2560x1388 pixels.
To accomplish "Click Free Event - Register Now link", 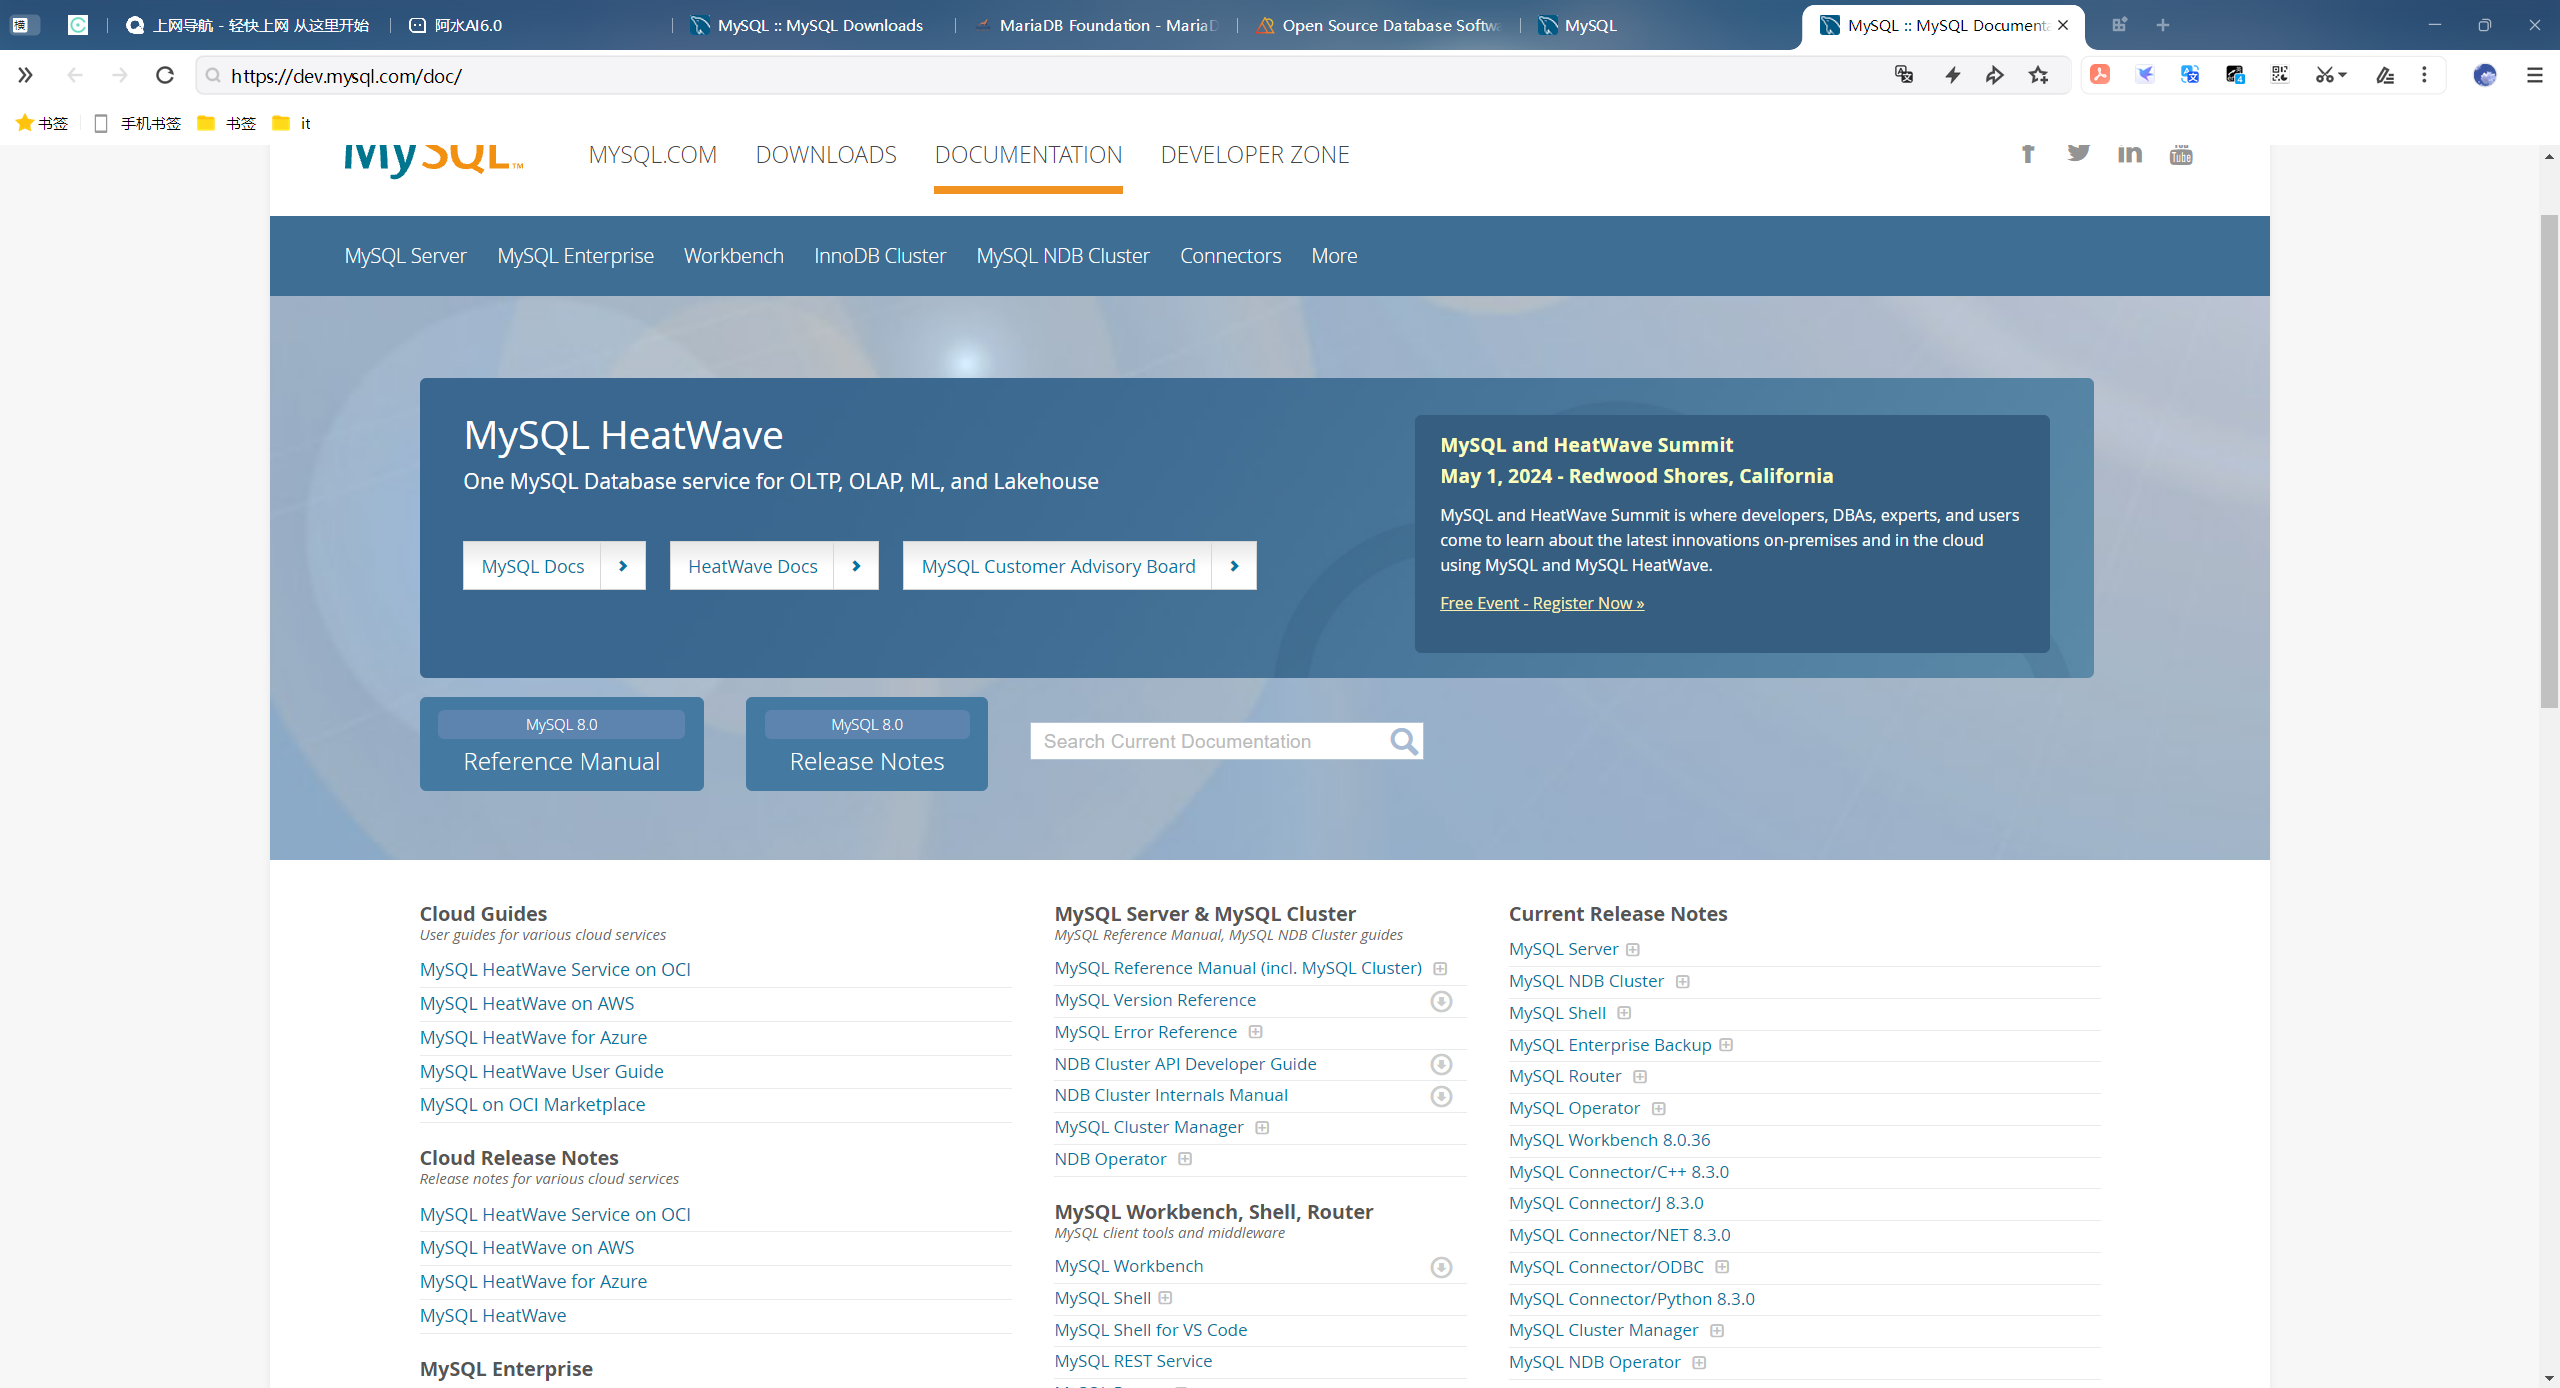I will click(x=1542, y=603).
